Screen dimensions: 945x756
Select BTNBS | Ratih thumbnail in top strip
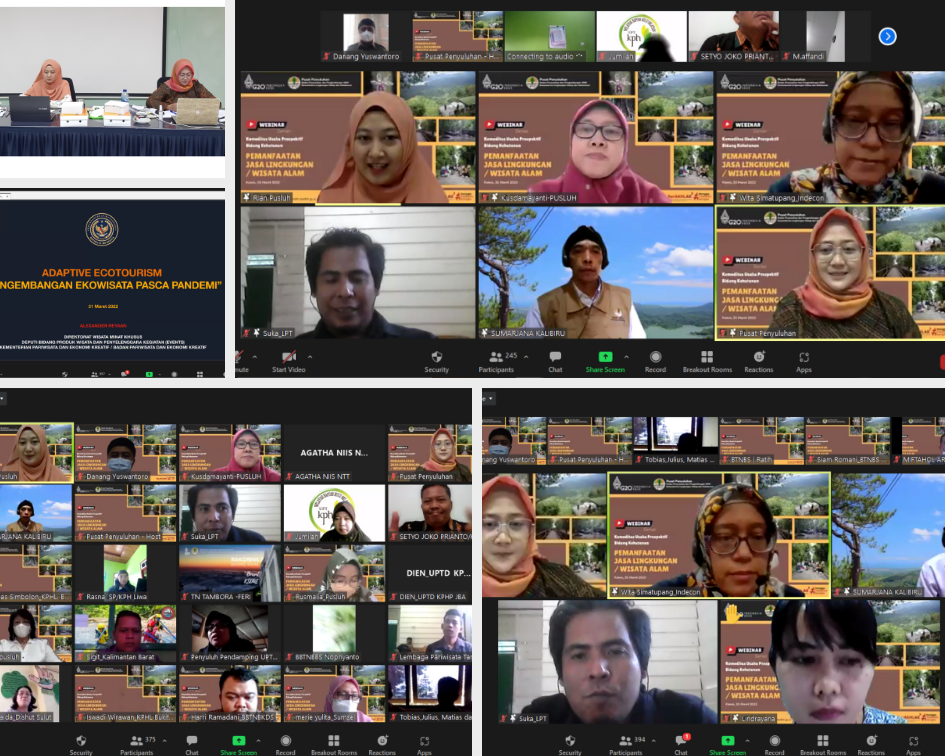click(761, 441)
